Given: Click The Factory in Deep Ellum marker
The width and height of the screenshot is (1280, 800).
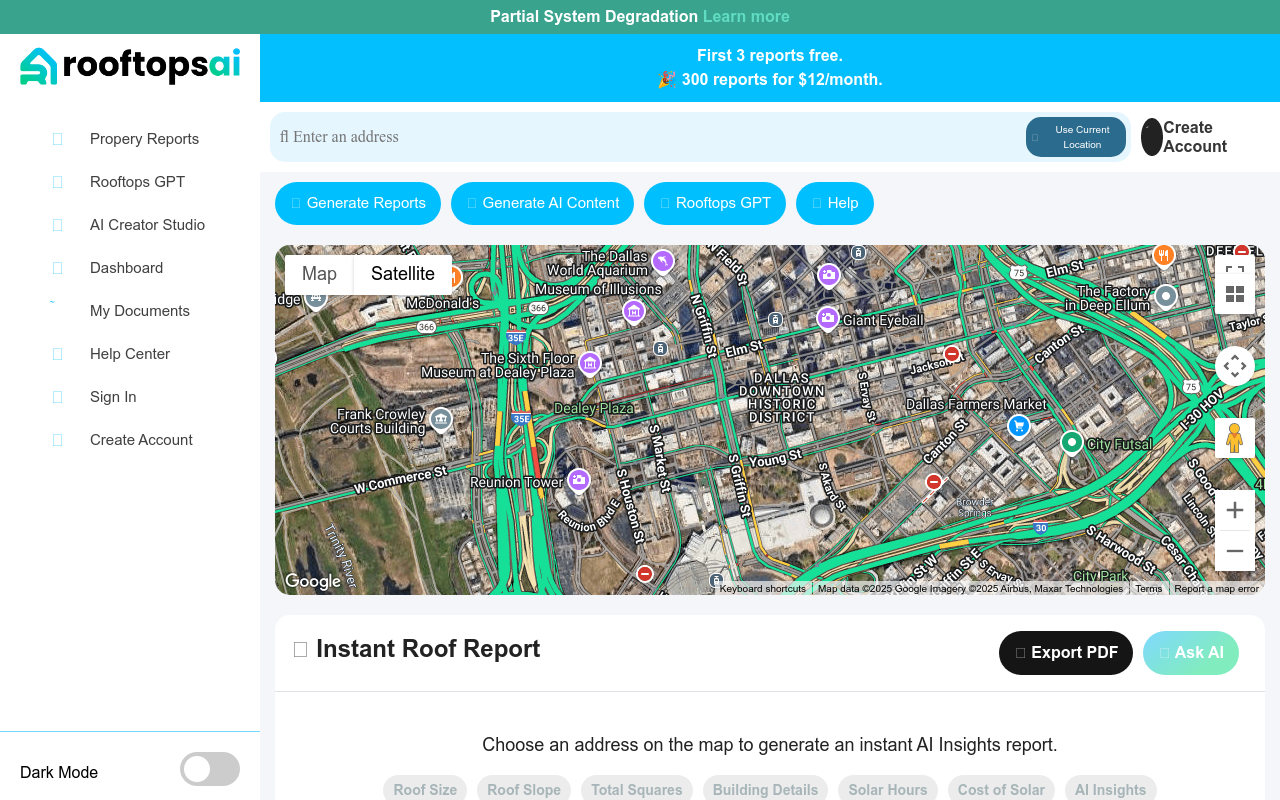Looking at the screenshot, I should tap(1166, 296).
